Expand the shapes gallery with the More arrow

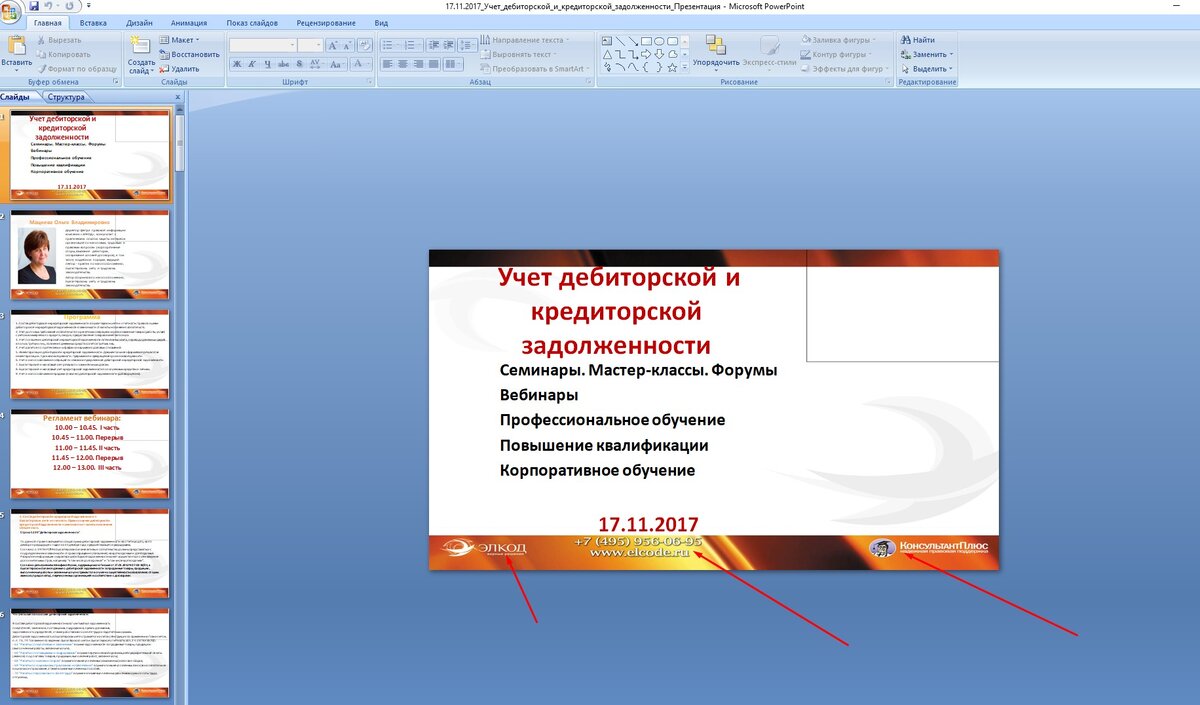[x=685, y=67]
